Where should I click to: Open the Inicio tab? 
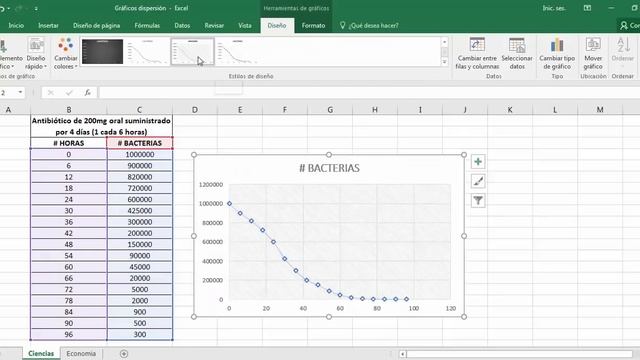[x=16, y=25]
